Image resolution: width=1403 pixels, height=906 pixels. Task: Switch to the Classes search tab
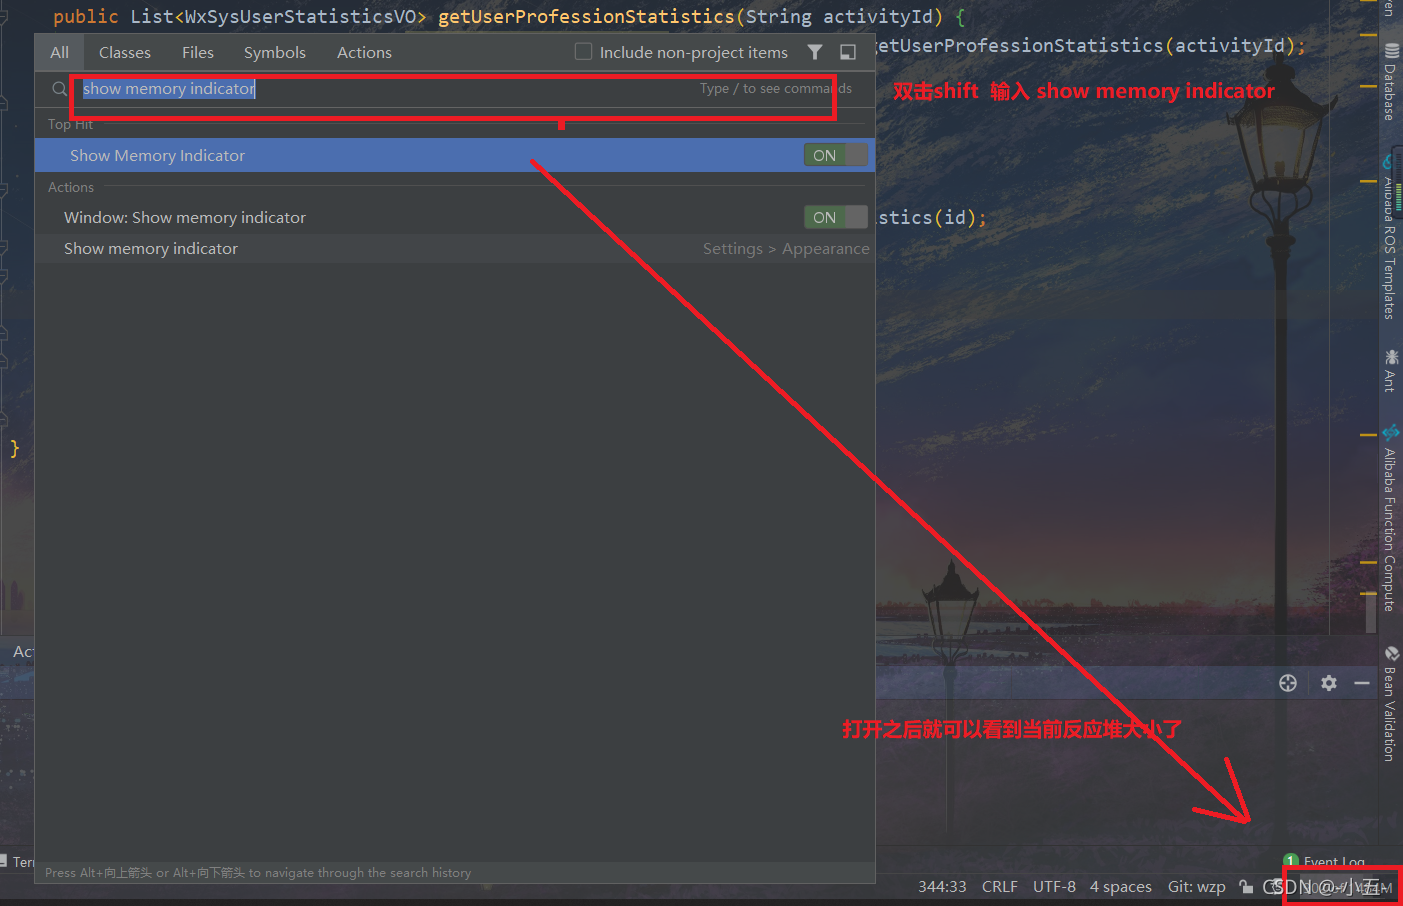(124, 52)
